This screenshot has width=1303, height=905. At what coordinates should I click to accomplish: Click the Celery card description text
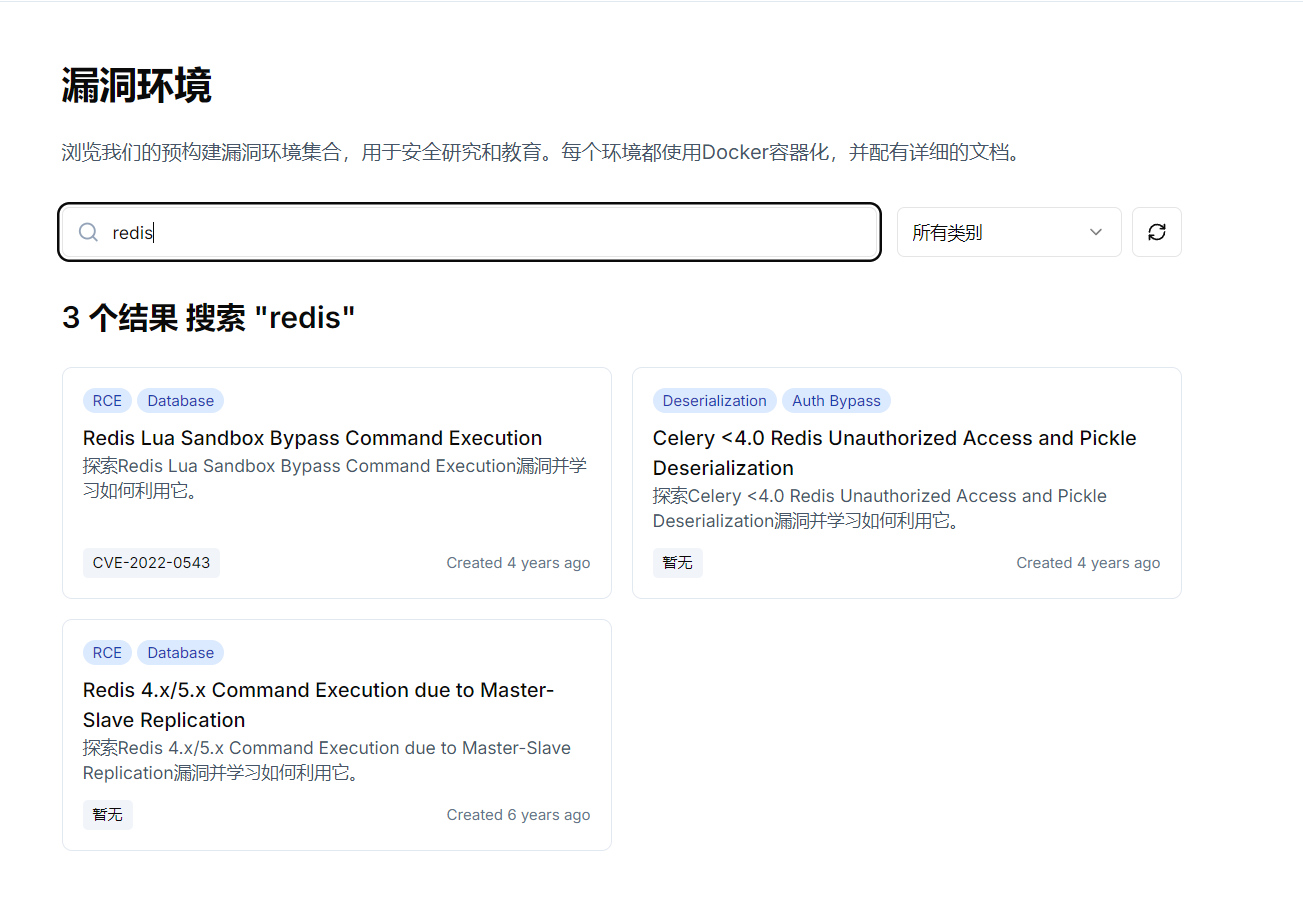879,508
